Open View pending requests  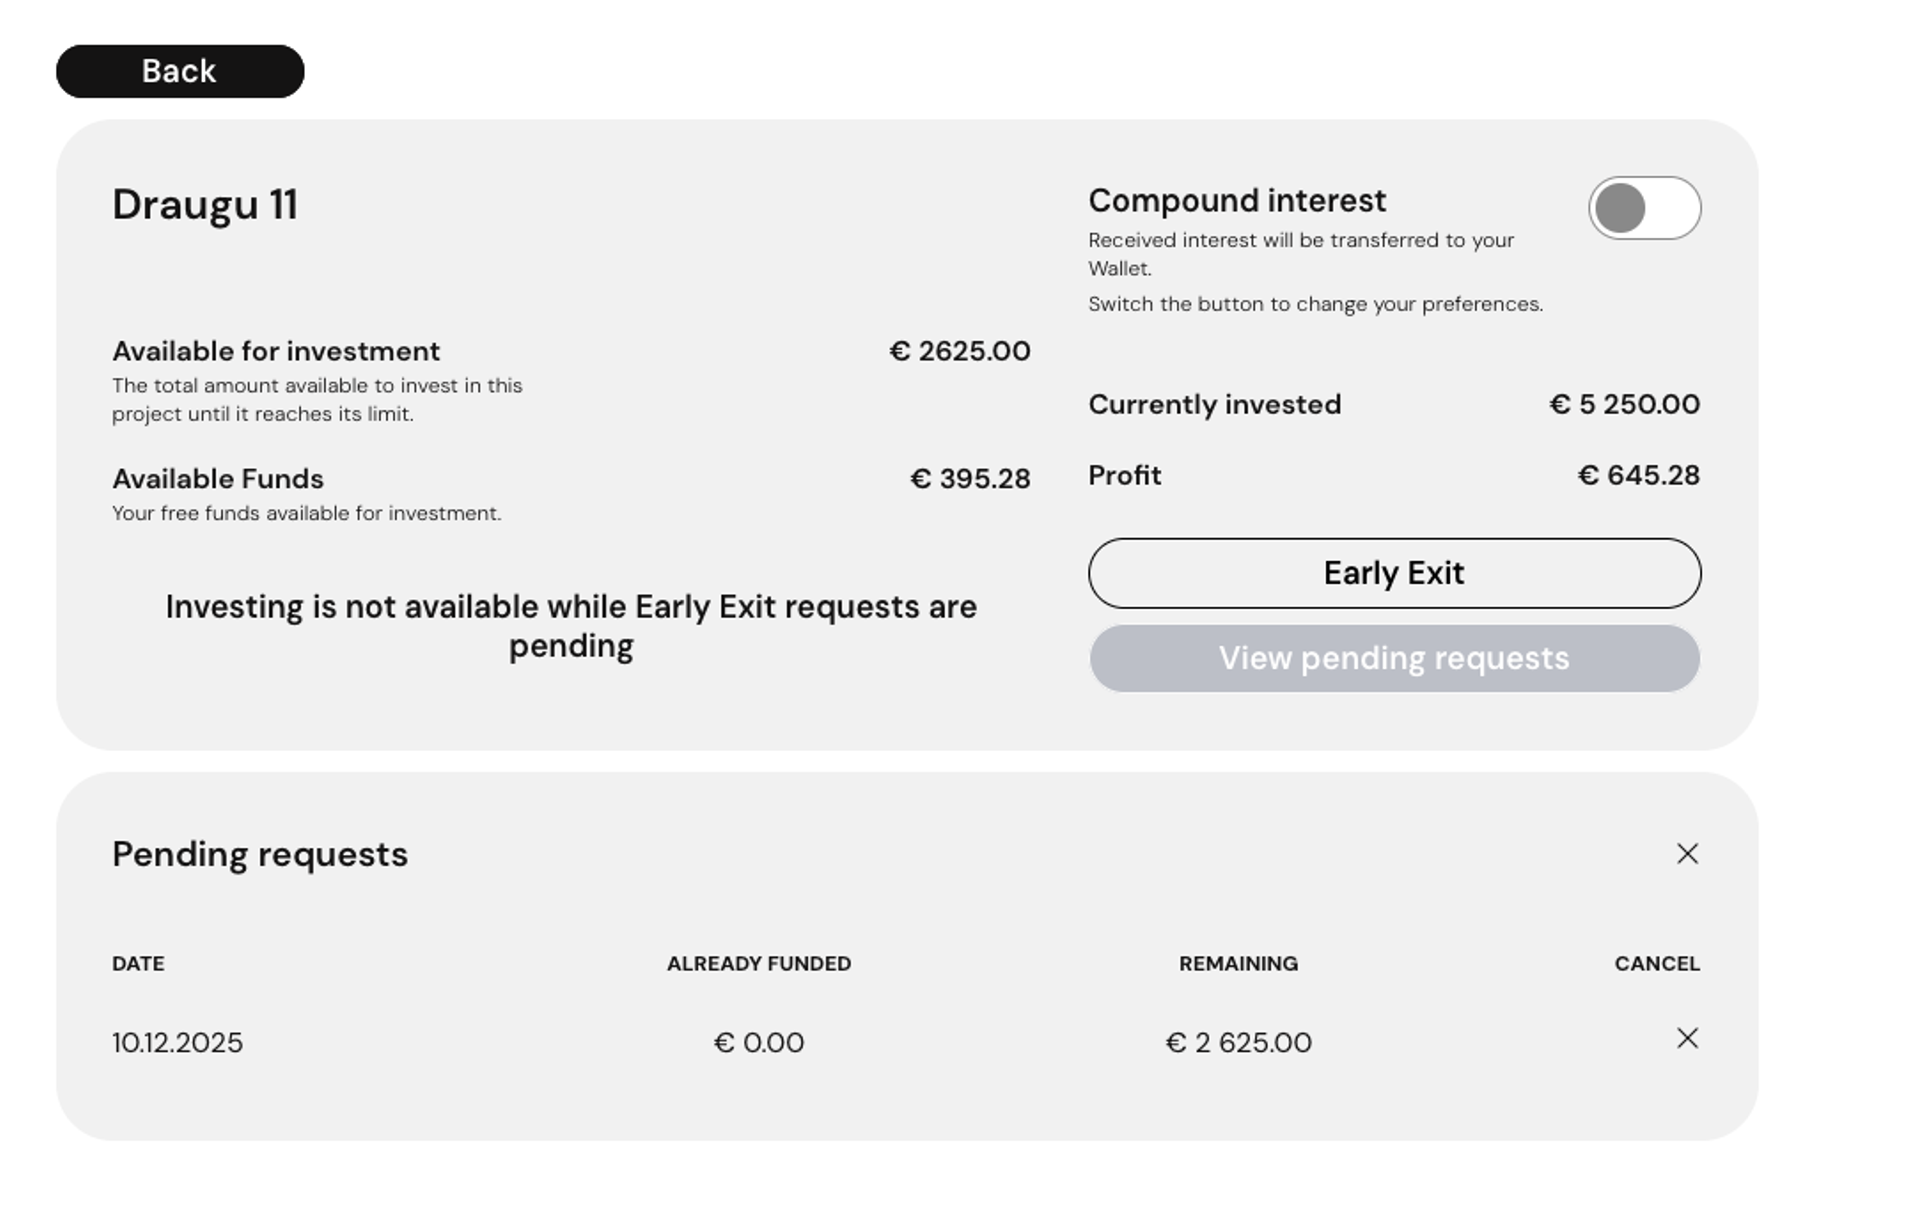tap(1394, 658)
